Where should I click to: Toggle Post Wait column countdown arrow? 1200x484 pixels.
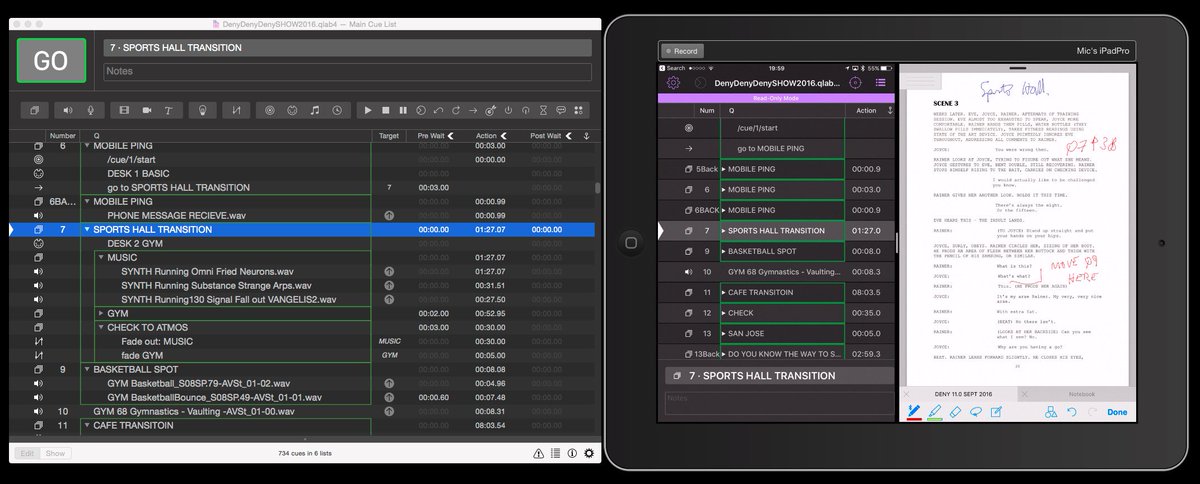[x=571, y=135]
